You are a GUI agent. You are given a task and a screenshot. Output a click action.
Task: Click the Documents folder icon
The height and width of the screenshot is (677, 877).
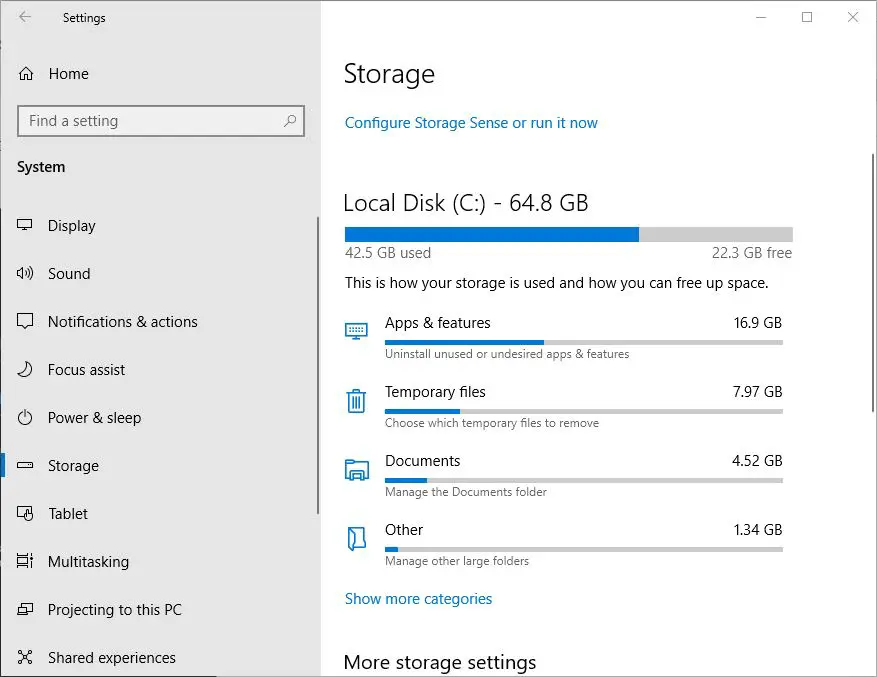[x=356, y=470]
